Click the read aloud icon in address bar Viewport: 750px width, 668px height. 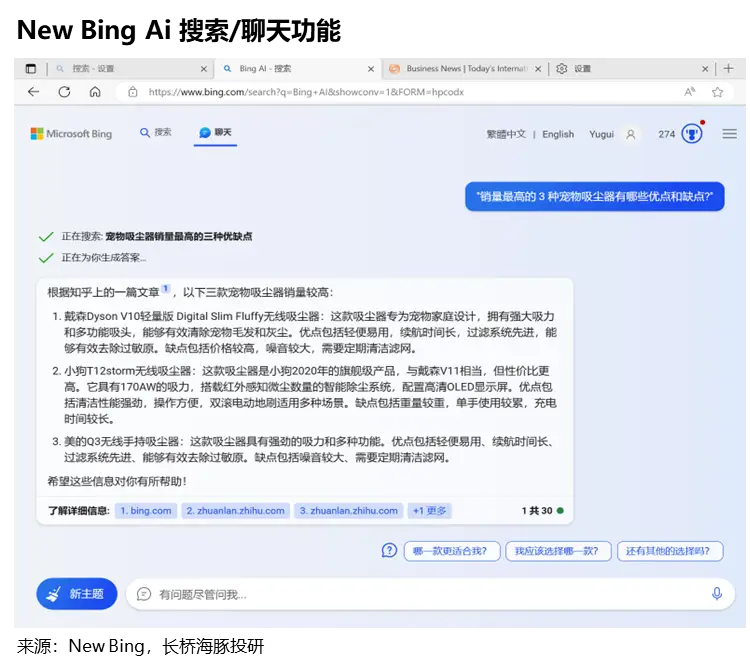[x=689, y=92]
